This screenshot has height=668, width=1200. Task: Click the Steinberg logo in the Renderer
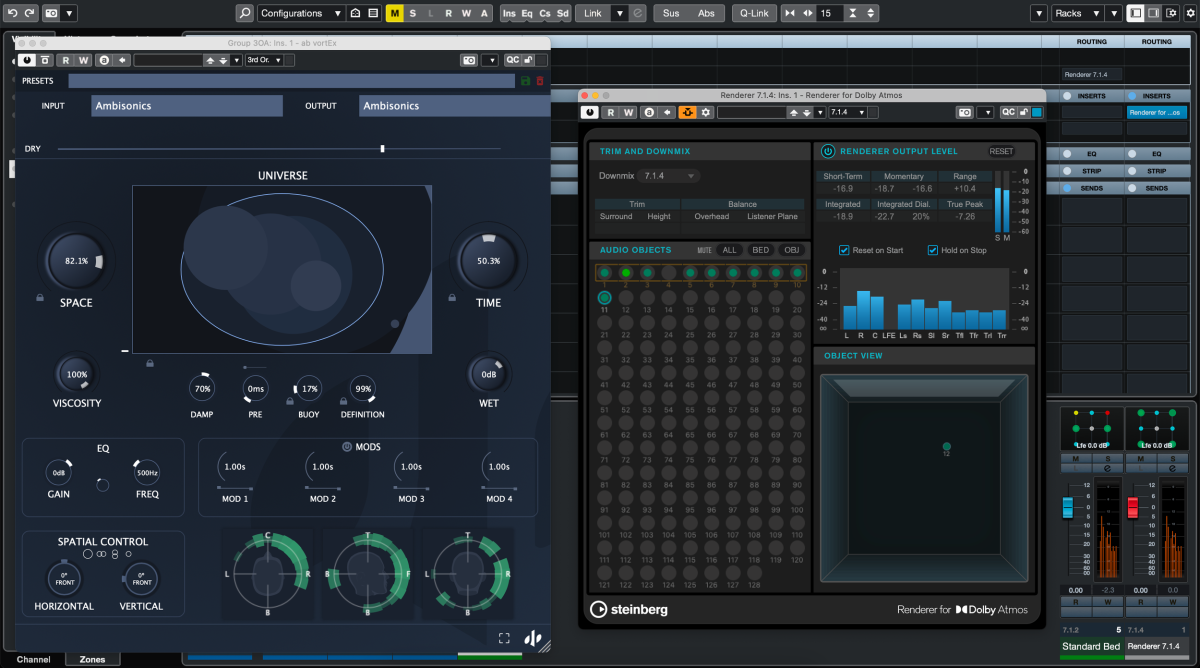tap(629, 609)
